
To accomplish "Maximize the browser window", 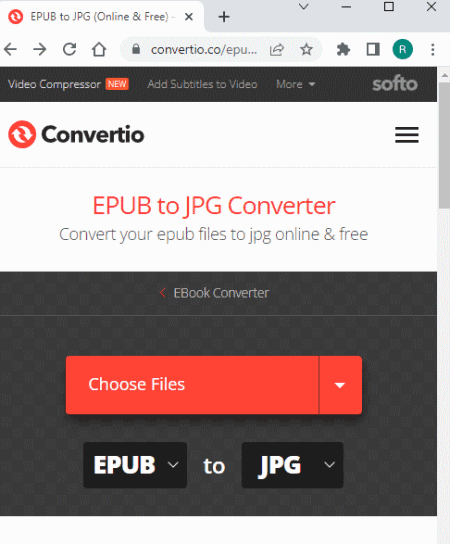I will tap(389, 7).
